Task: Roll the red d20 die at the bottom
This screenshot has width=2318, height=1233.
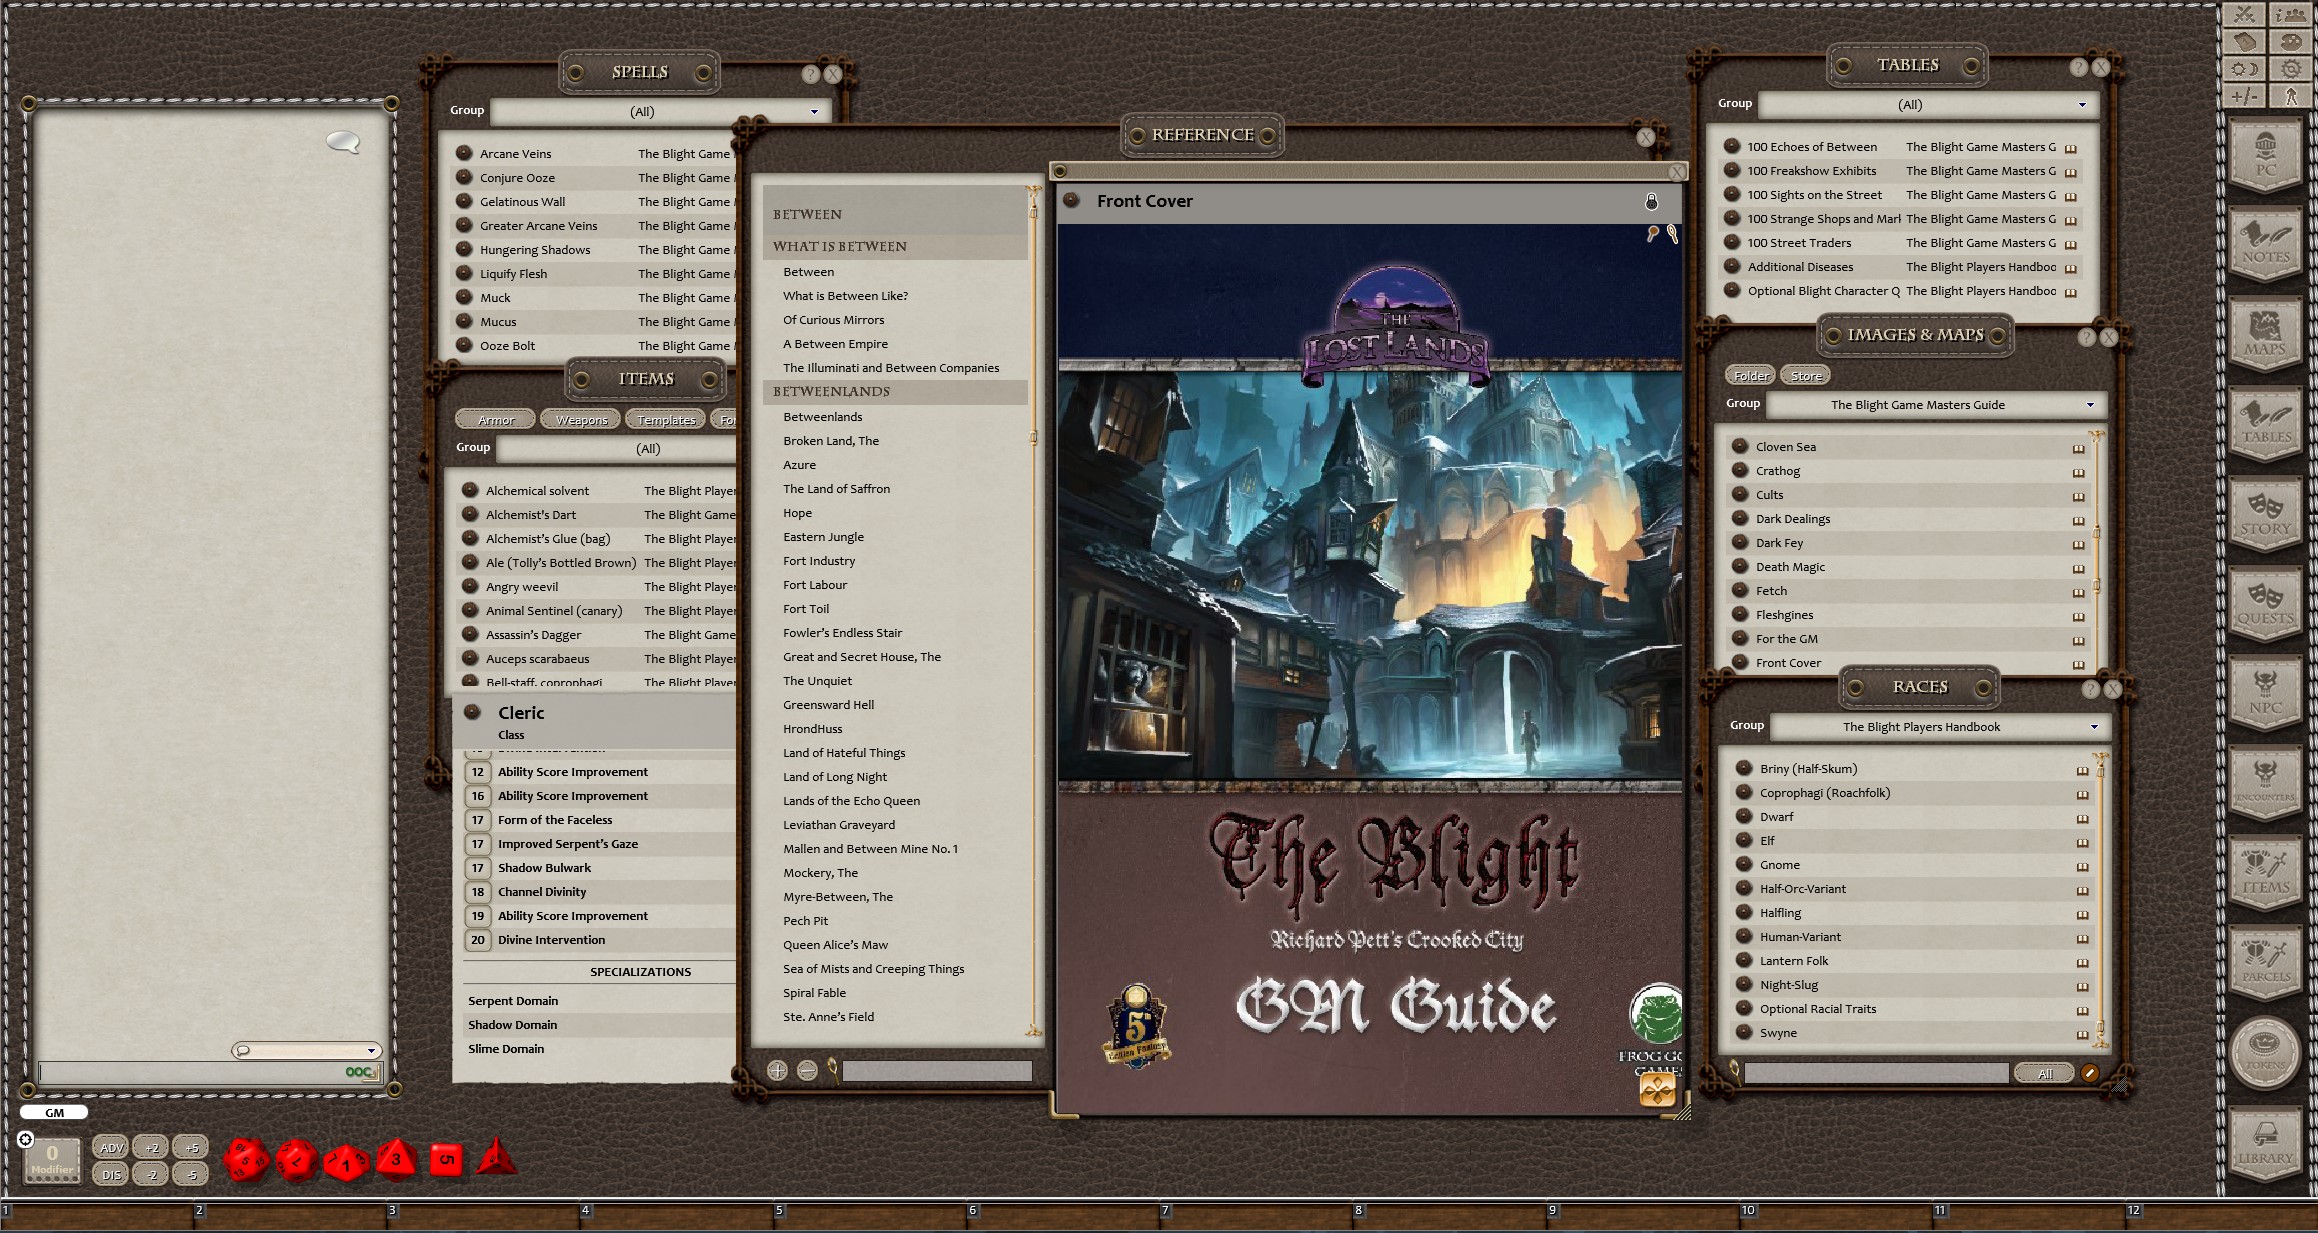Action: point(246,1160)
